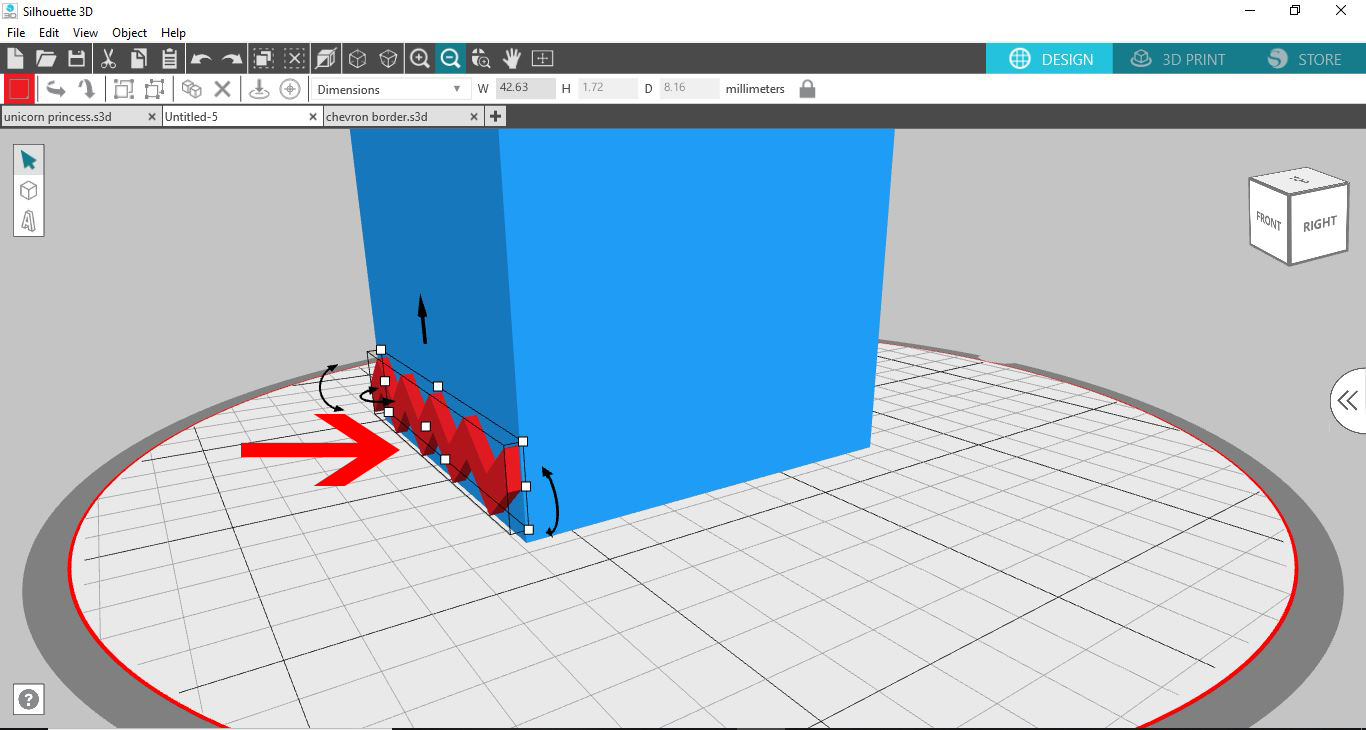Image resolution: width=1366 pixels, height=730 pixels.
Task: Add a new tab with plus
Action: (495, 116)
